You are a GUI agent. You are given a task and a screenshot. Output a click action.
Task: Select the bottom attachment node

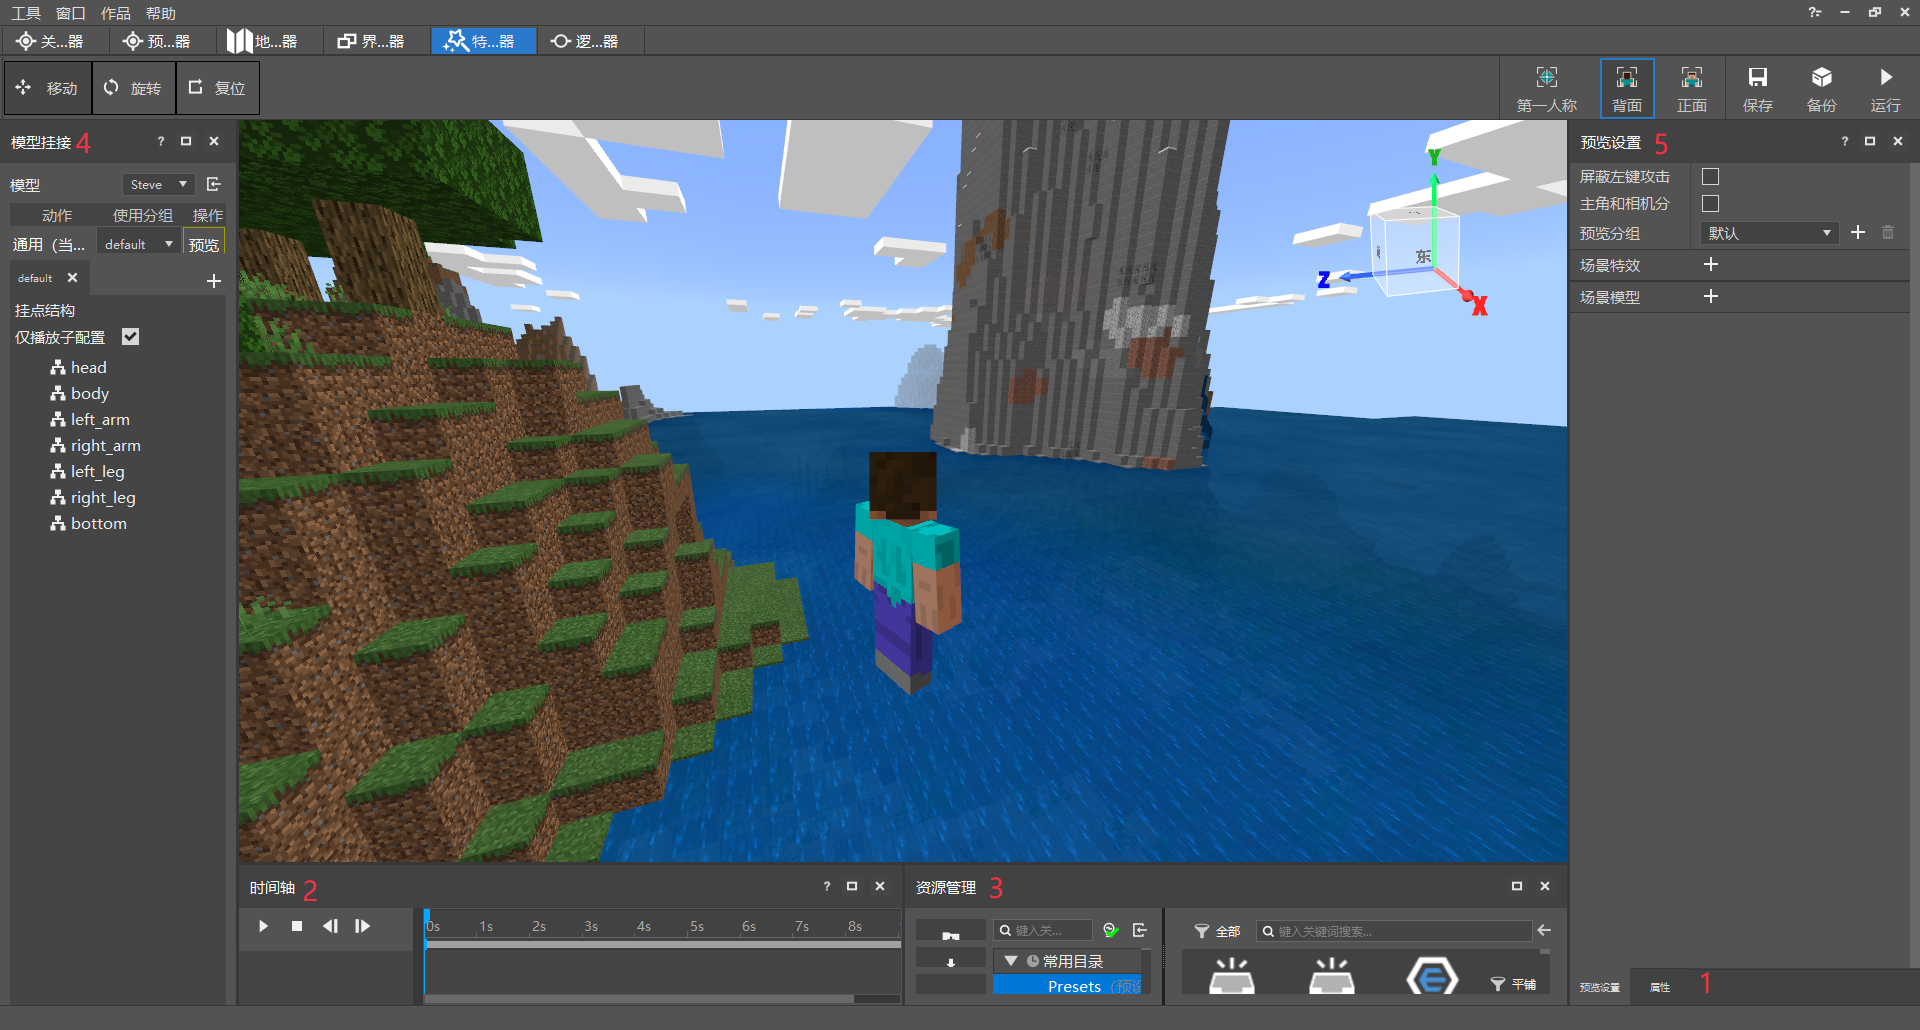tap(89, 523)
